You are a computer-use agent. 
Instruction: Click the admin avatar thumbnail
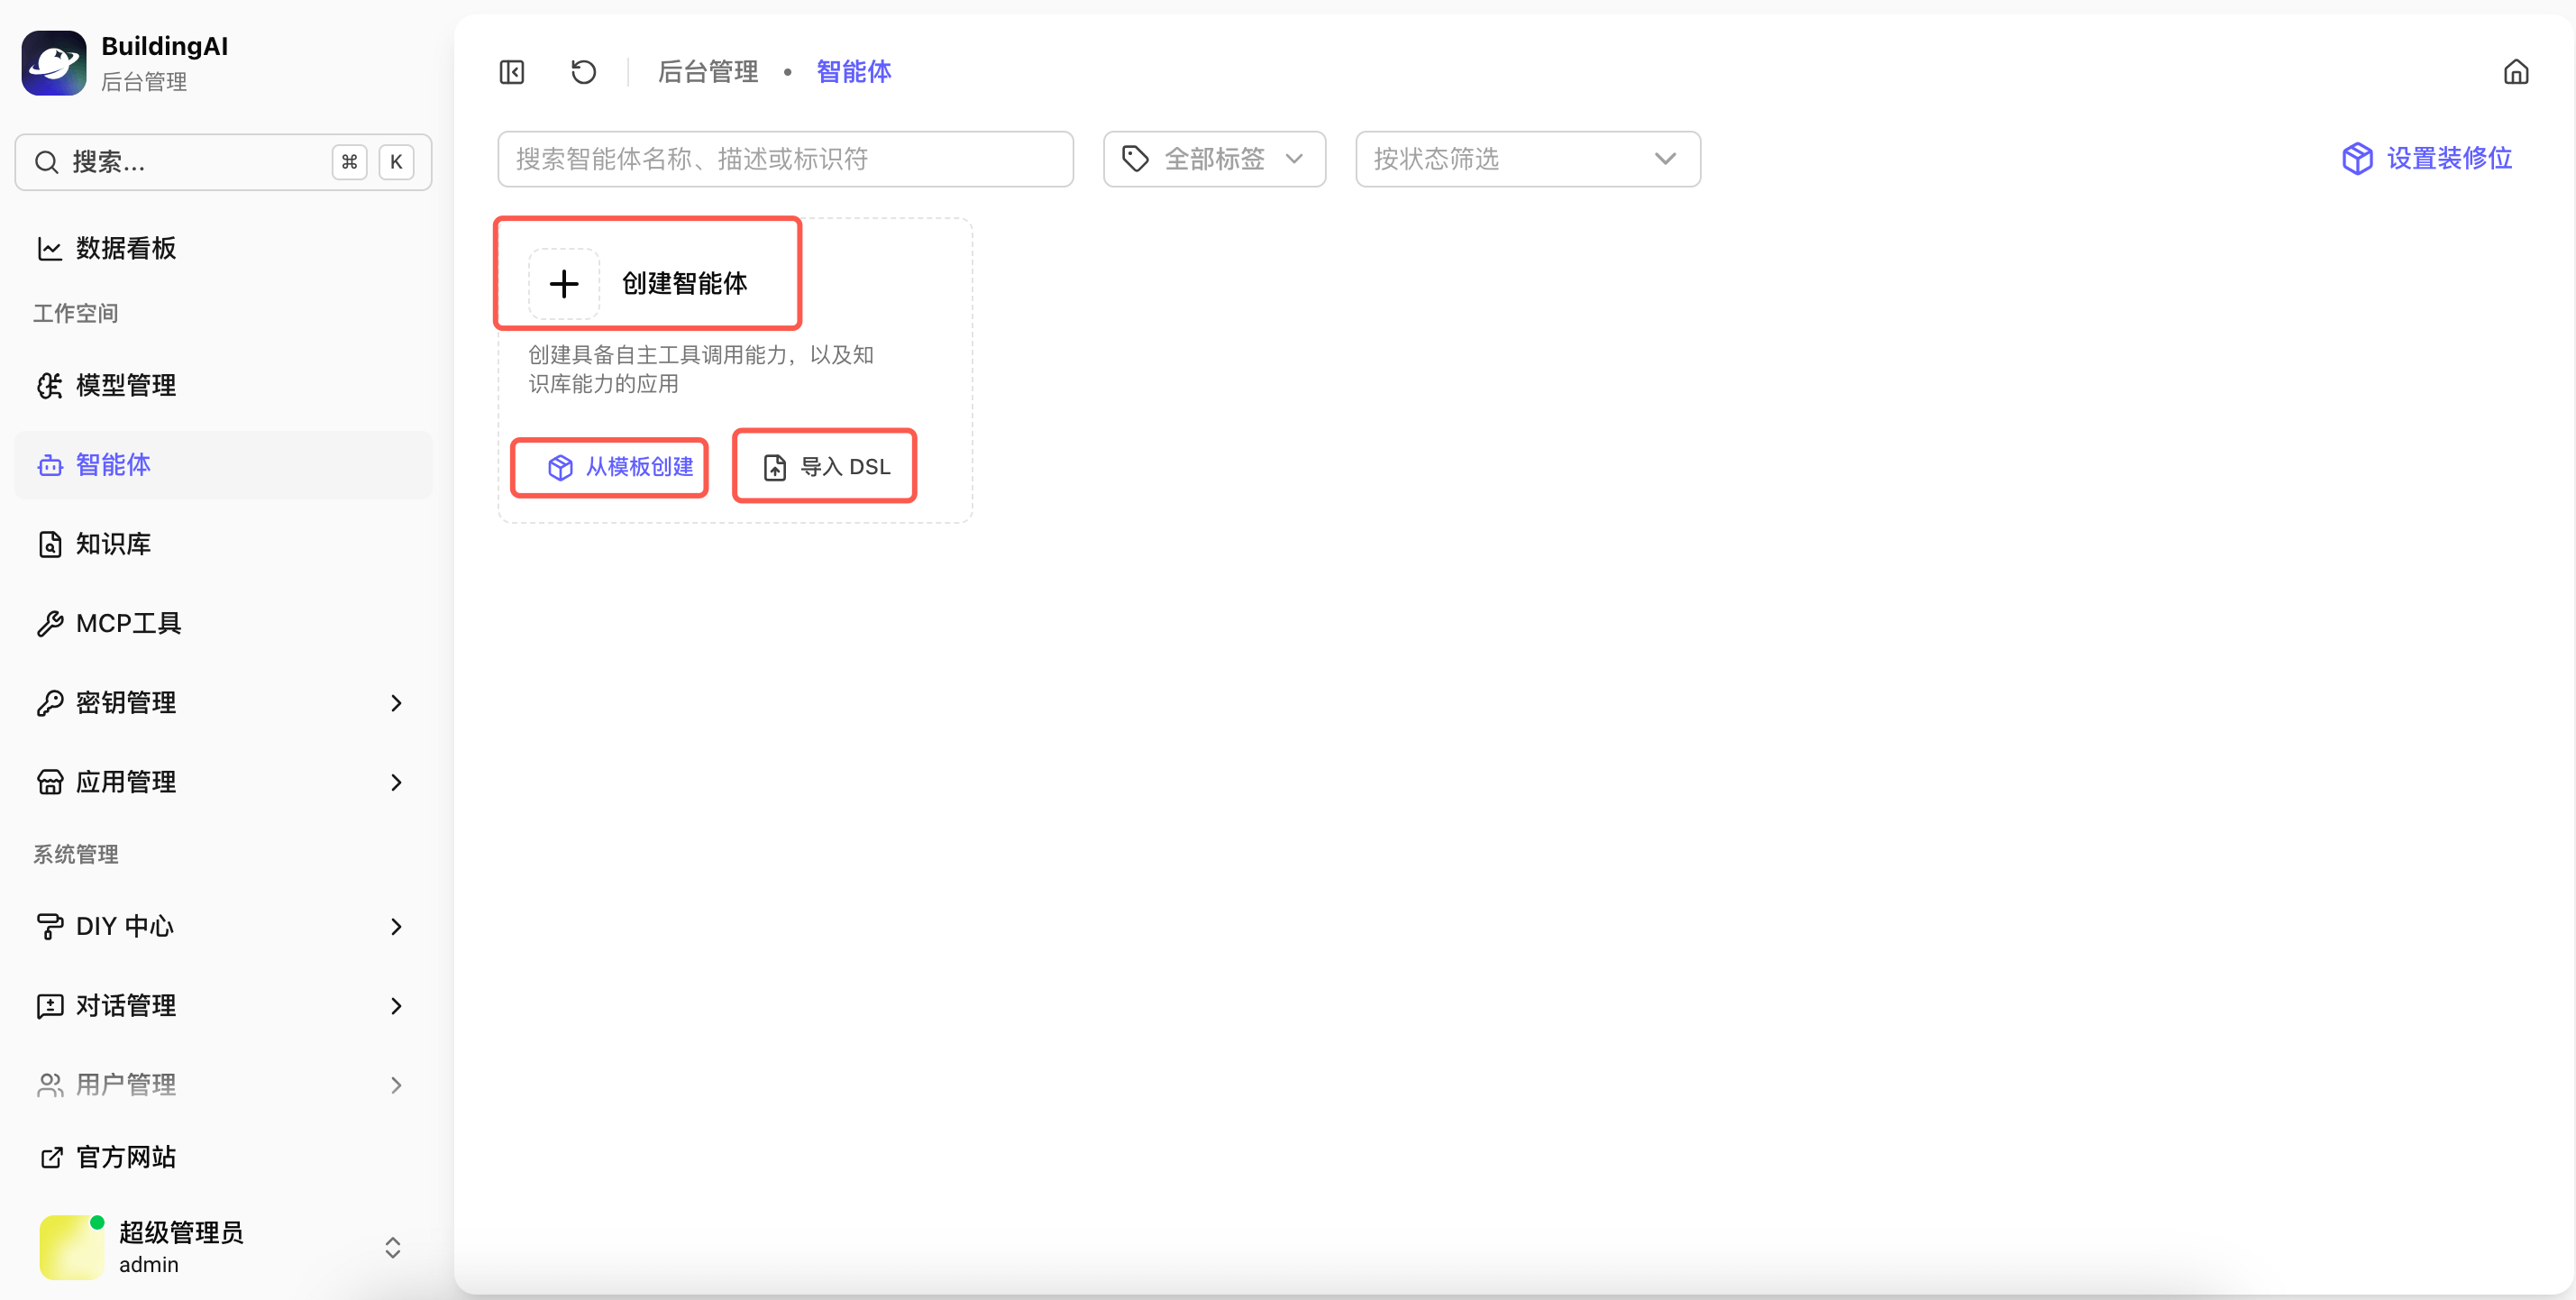tap(71, 1247)
